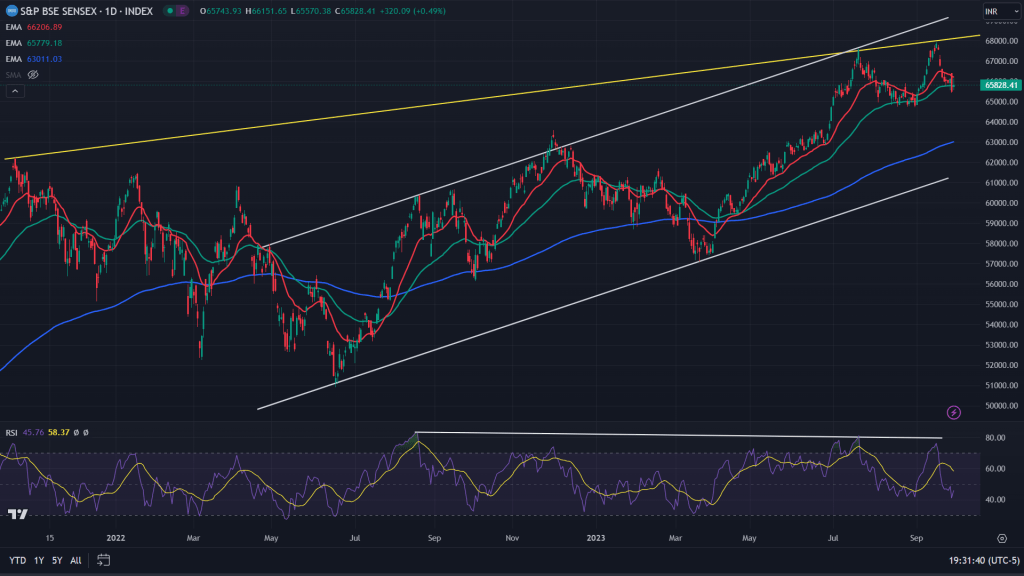Click the S&P BSE SENSEX exchange logo

pyautogui.click(x=12, y=11)
